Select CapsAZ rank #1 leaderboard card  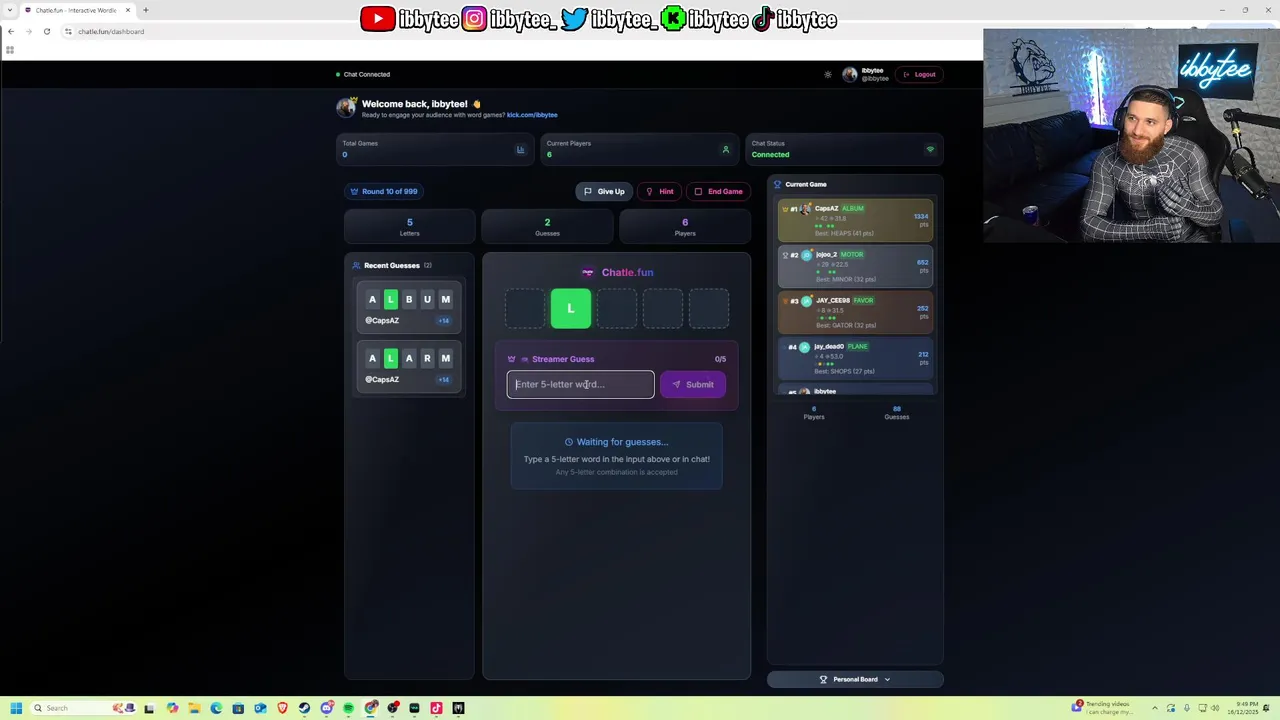855,221
